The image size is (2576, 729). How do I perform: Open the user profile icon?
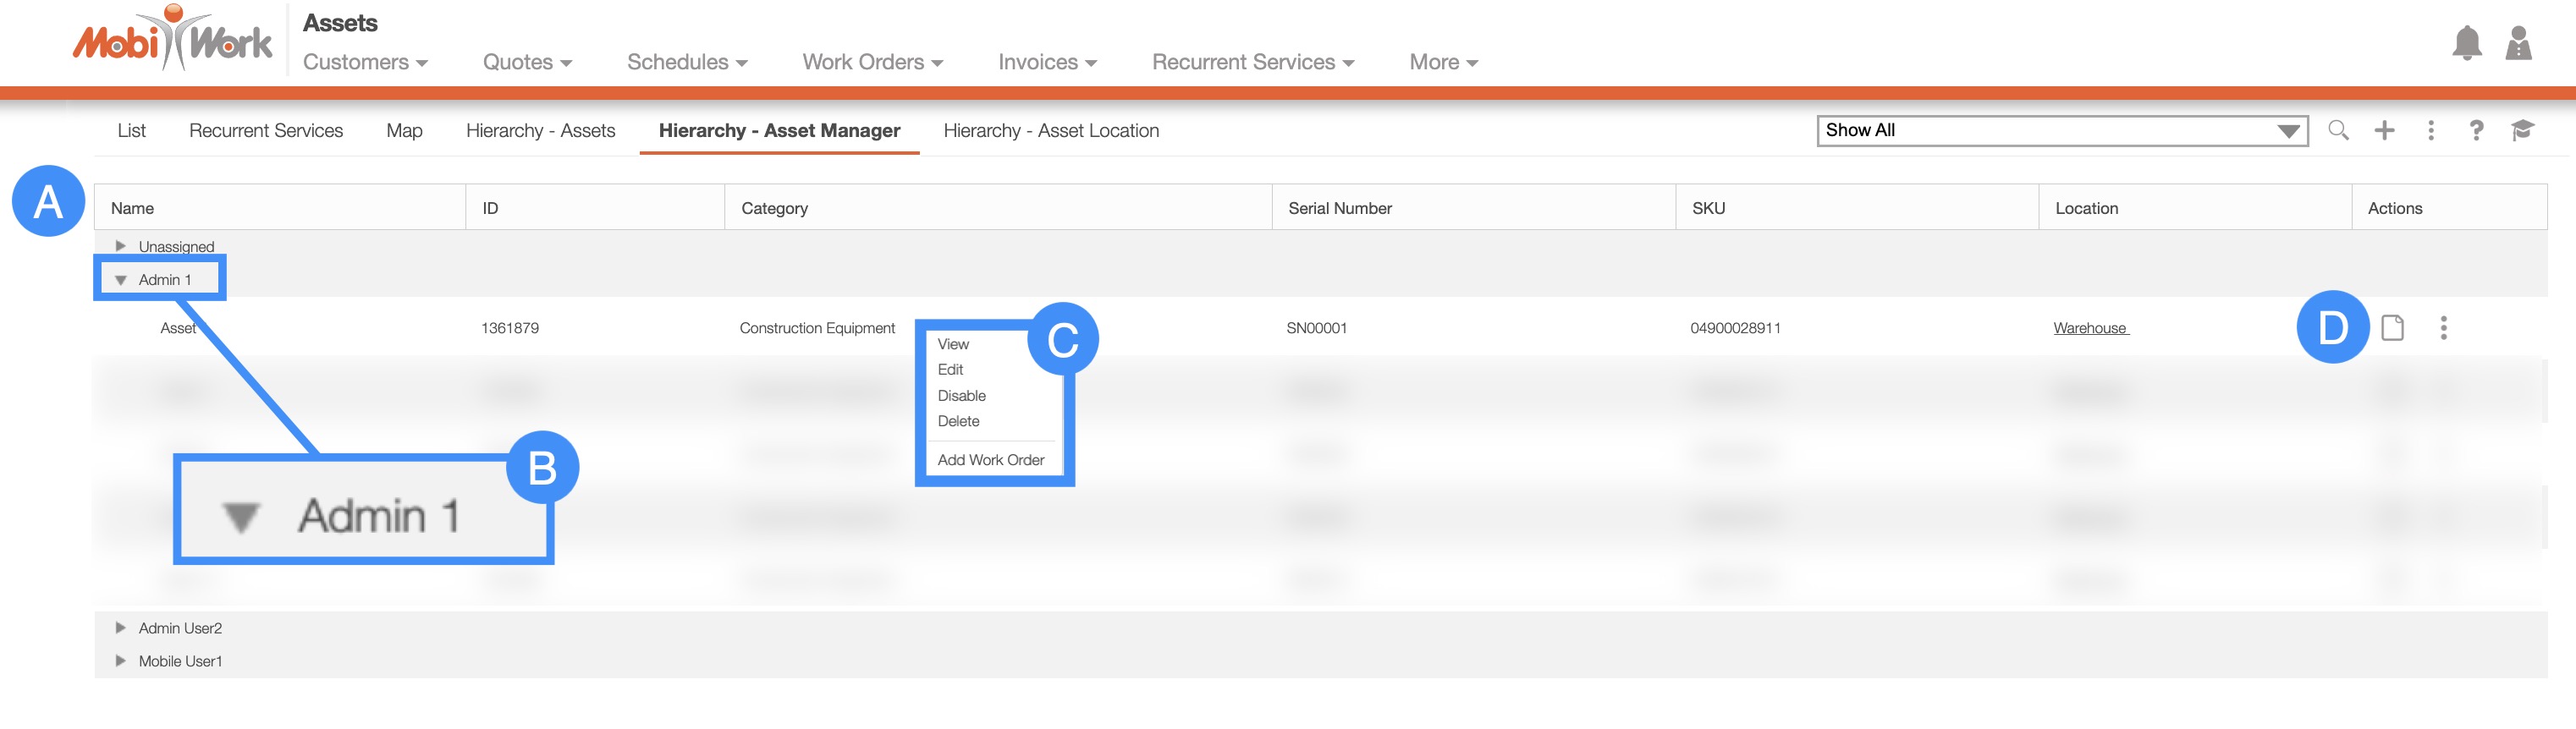[x=2517, y=43]
